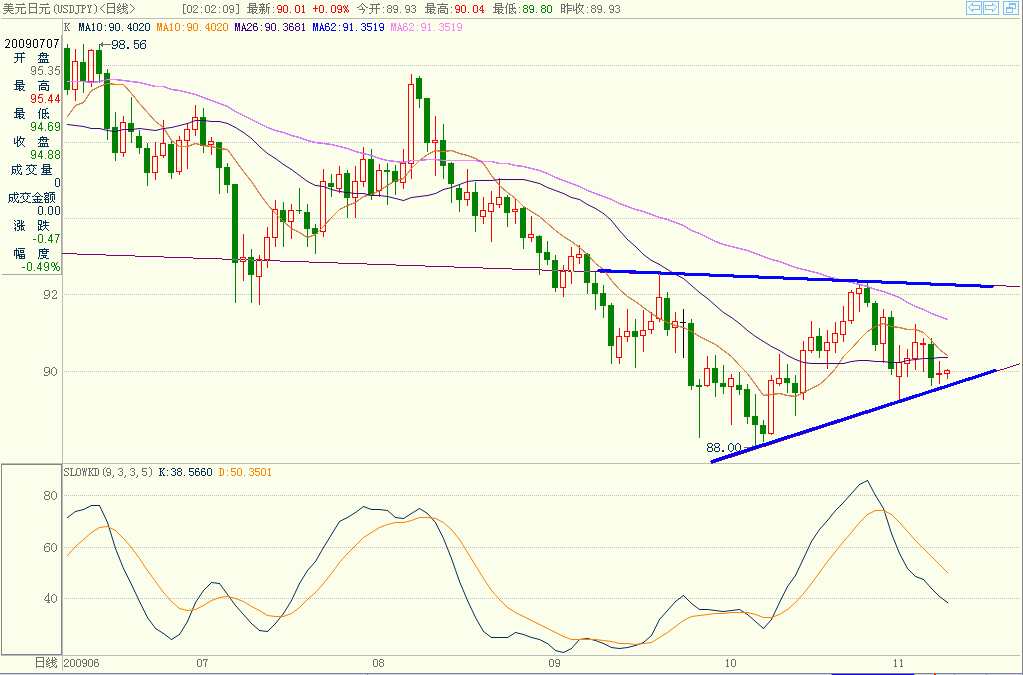The width and height of the screenshot is (1023, 675).
Task: Click the 最高 value 95.44
Action: pyautogui.click(x=45, y=99)
